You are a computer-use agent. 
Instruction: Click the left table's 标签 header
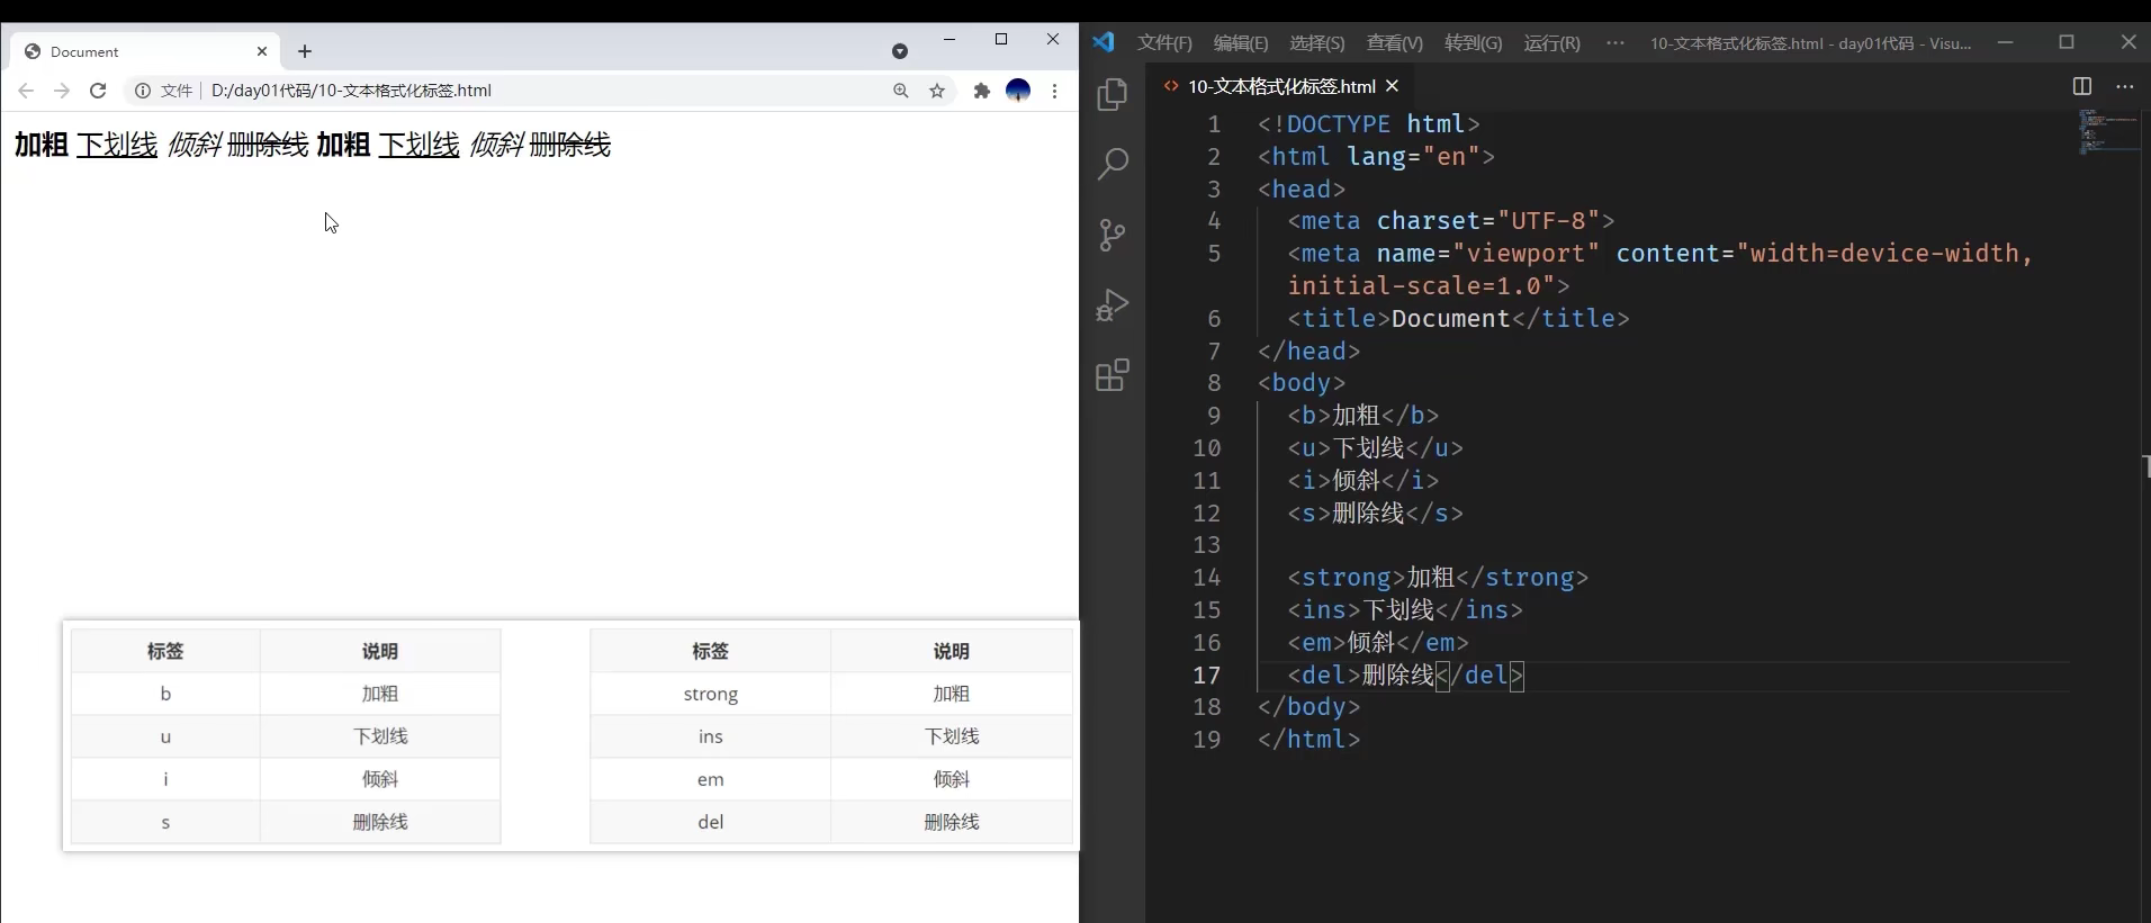[x=166, y=651]
